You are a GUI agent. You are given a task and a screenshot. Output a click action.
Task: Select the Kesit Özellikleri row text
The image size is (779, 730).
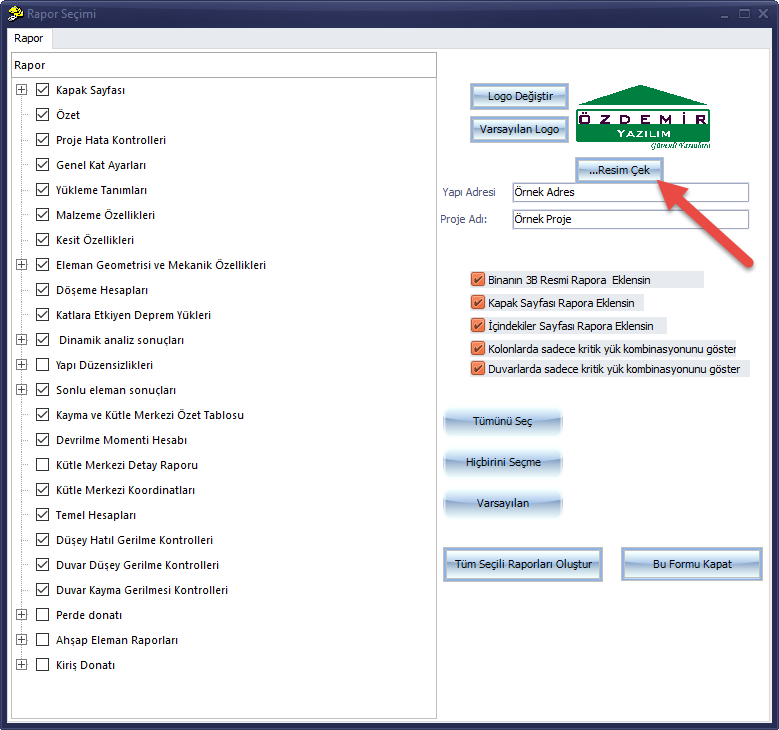click(x=95, y=240)
